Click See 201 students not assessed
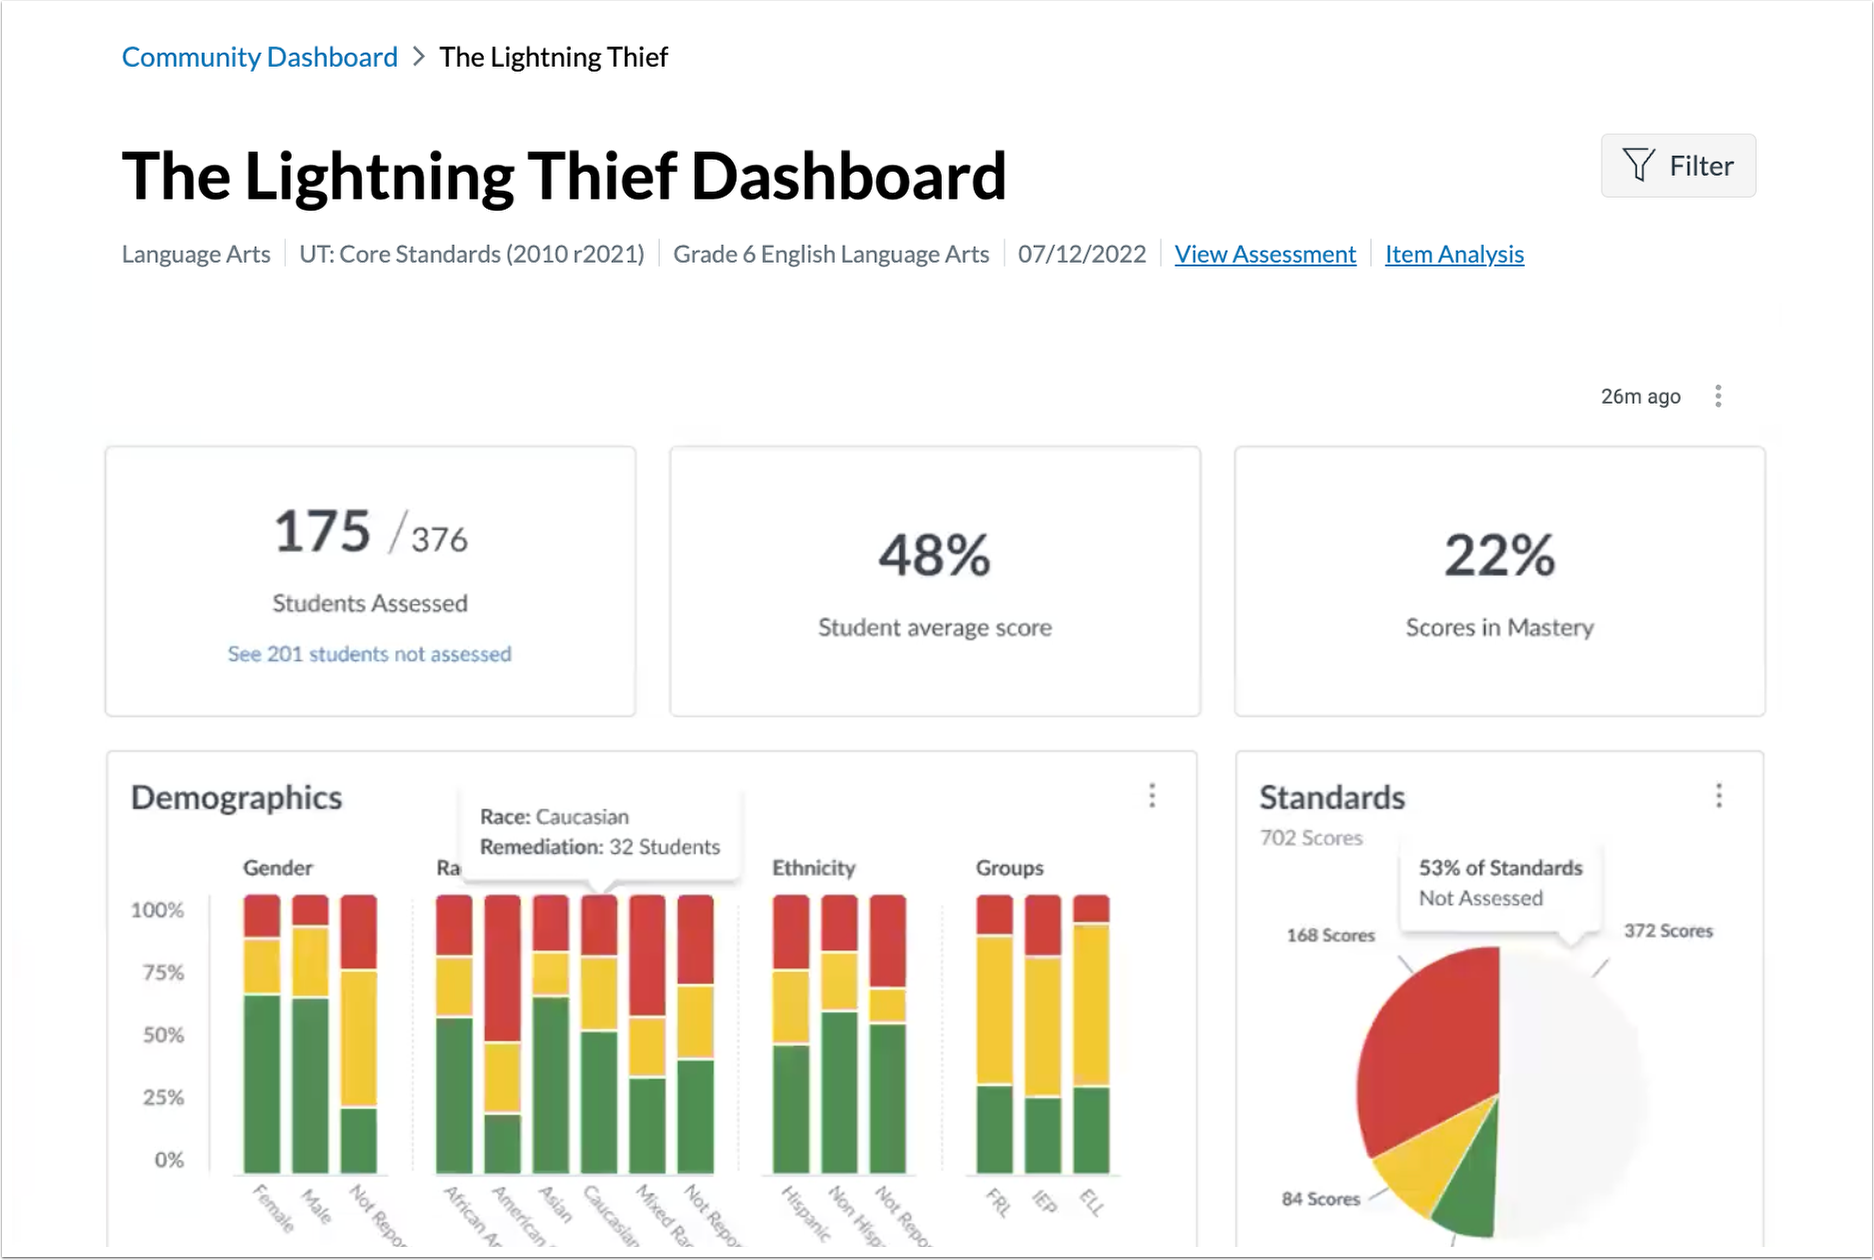The image size is (1874, 1260). pyautogui.click(x=369, y=653)
